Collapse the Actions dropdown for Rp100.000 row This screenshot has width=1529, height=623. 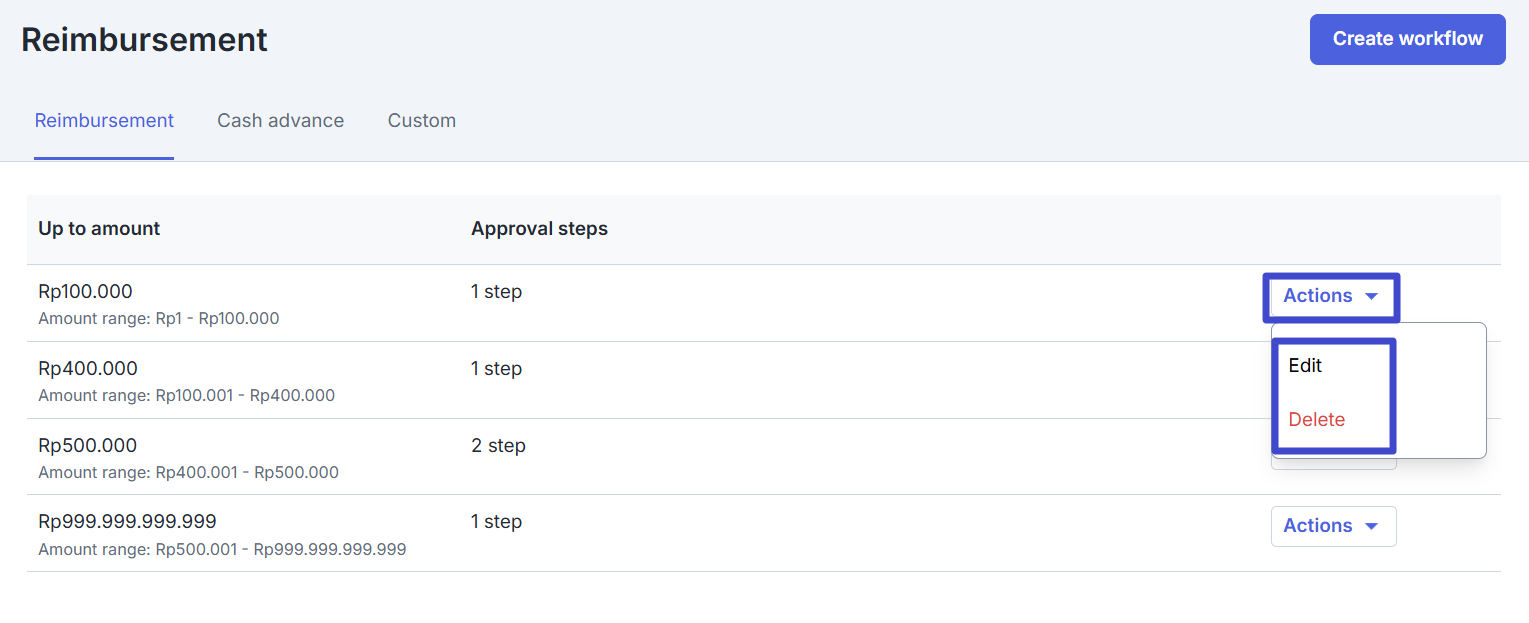pyautogui.click(x=1330, y=296)
